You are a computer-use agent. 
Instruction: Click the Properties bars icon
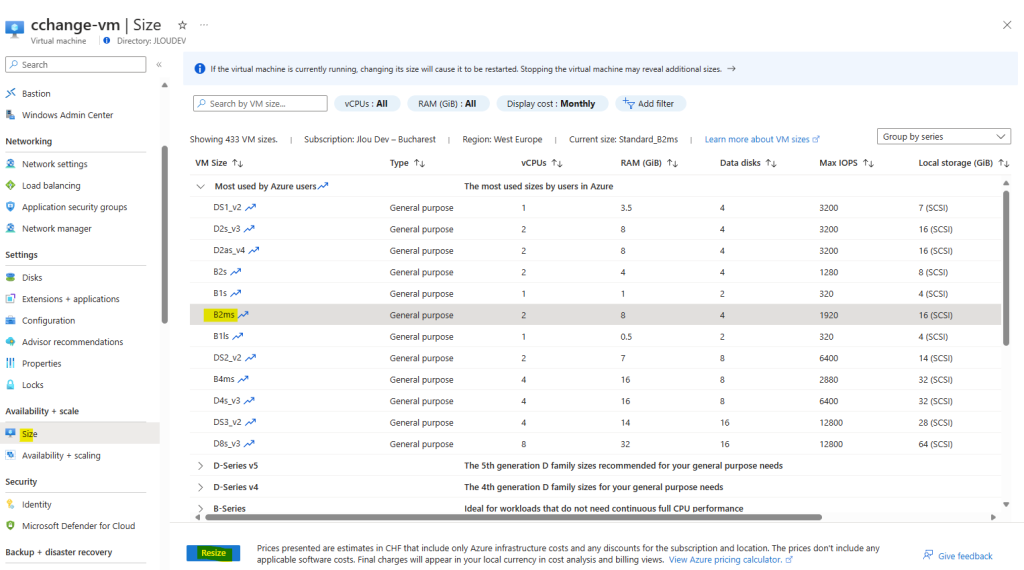click(10, 364)
